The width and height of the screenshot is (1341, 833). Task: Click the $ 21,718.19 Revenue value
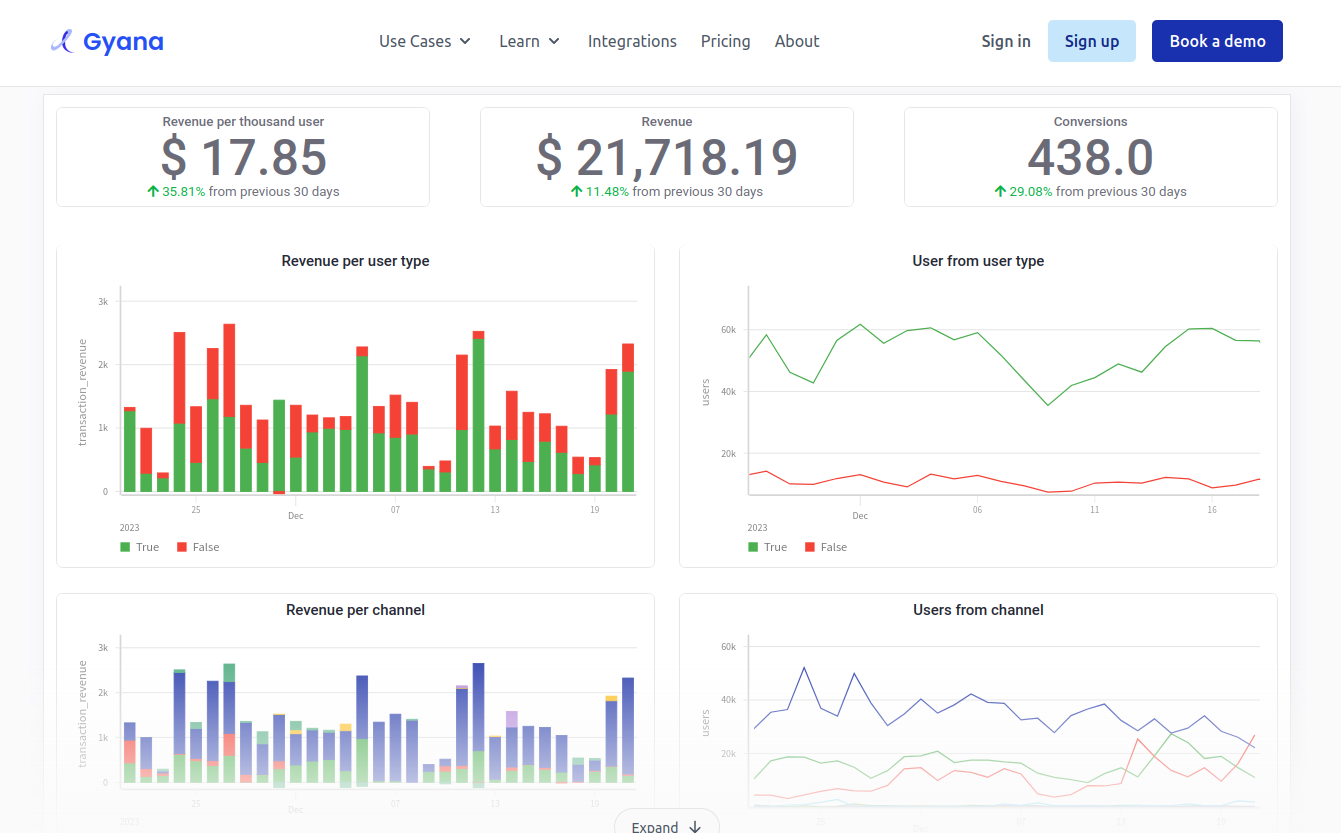[x=667, y=157]
